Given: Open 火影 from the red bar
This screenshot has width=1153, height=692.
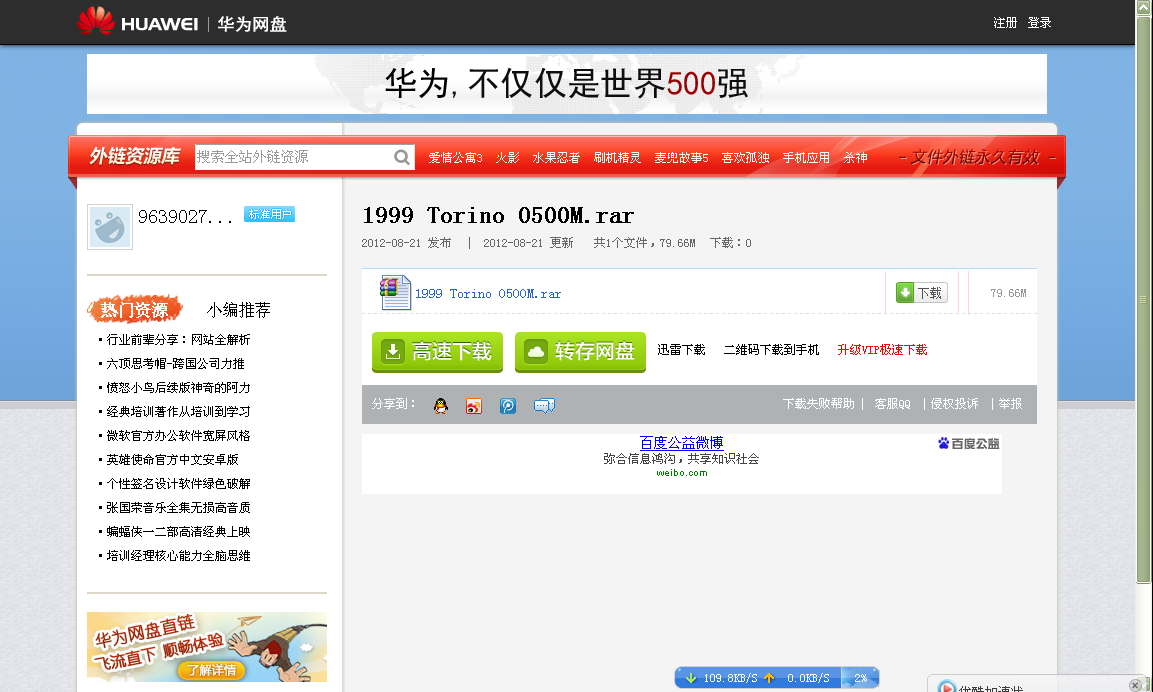Looking at the screenshot, I should [507, 158].
